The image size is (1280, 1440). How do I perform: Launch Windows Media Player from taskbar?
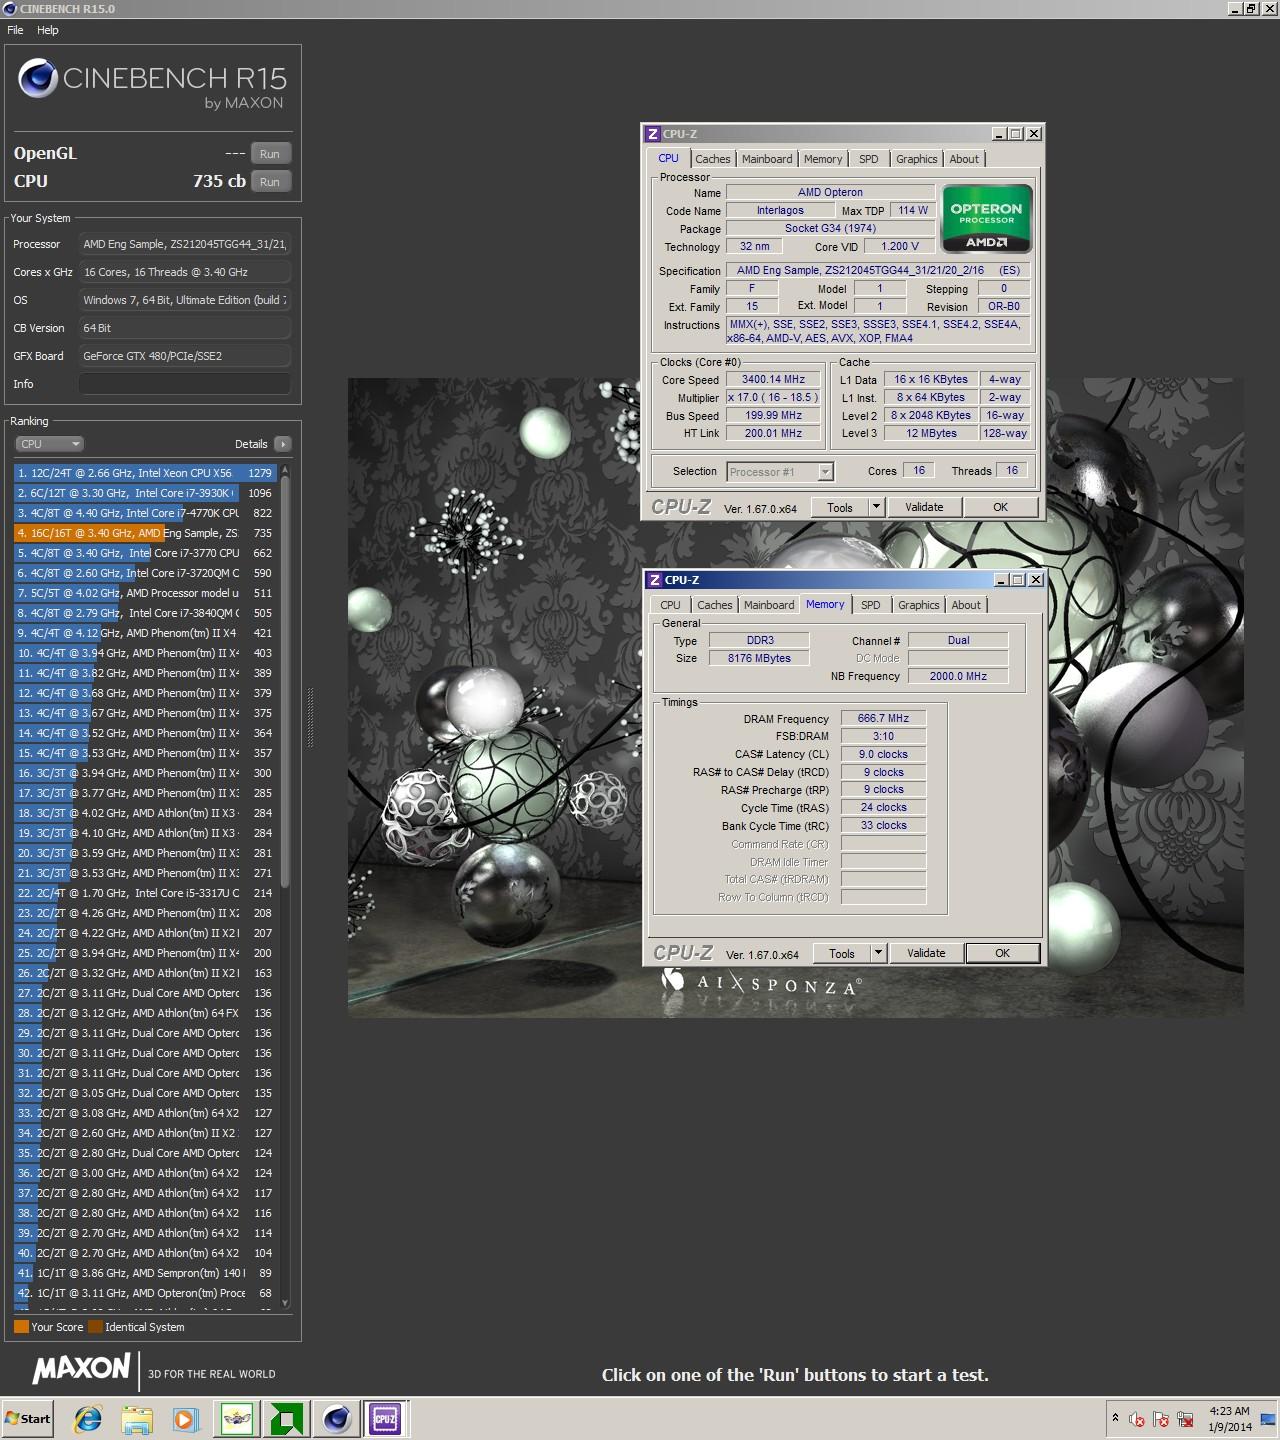185,1418
